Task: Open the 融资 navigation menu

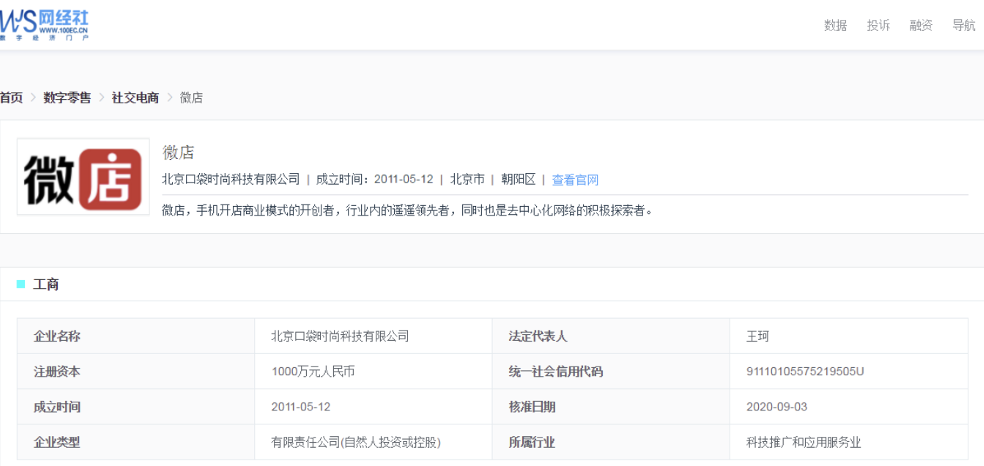Action: pos(921,26)
